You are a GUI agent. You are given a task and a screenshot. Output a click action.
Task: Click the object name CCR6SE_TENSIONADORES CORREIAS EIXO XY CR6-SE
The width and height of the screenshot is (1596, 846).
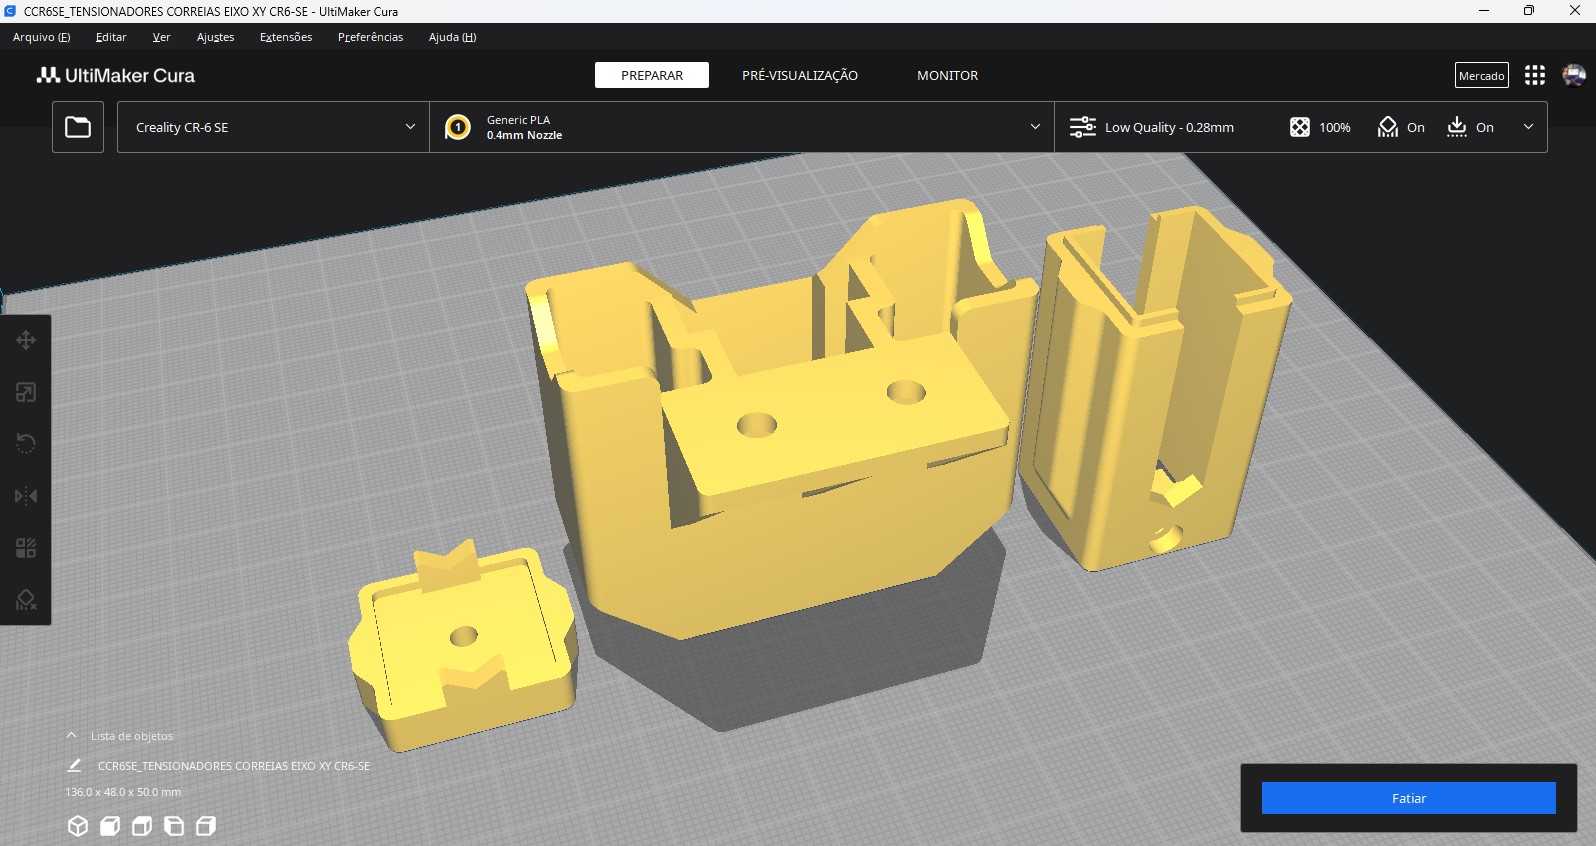point(234,766)
